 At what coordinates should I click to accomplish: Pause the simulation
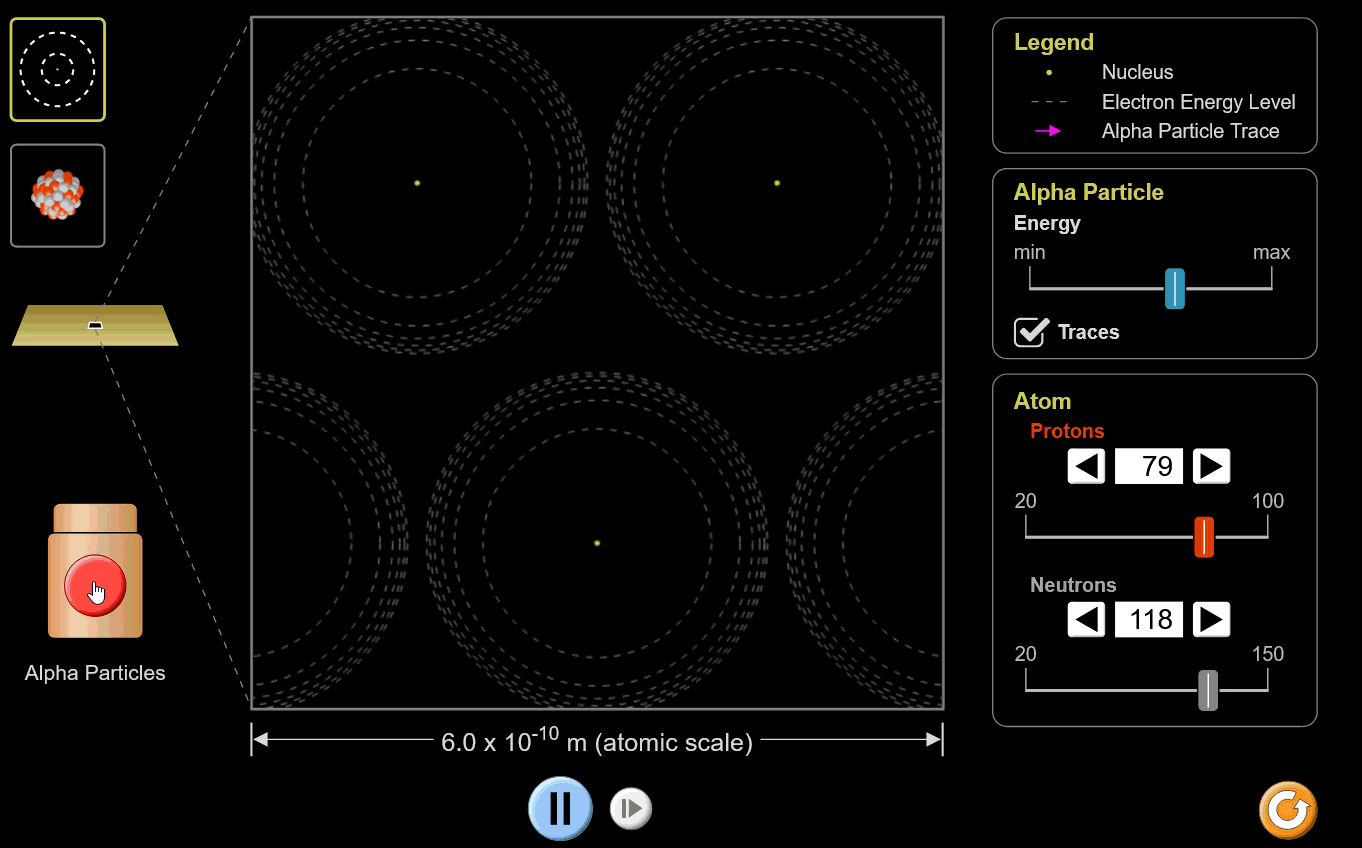(x=560, y=808)
